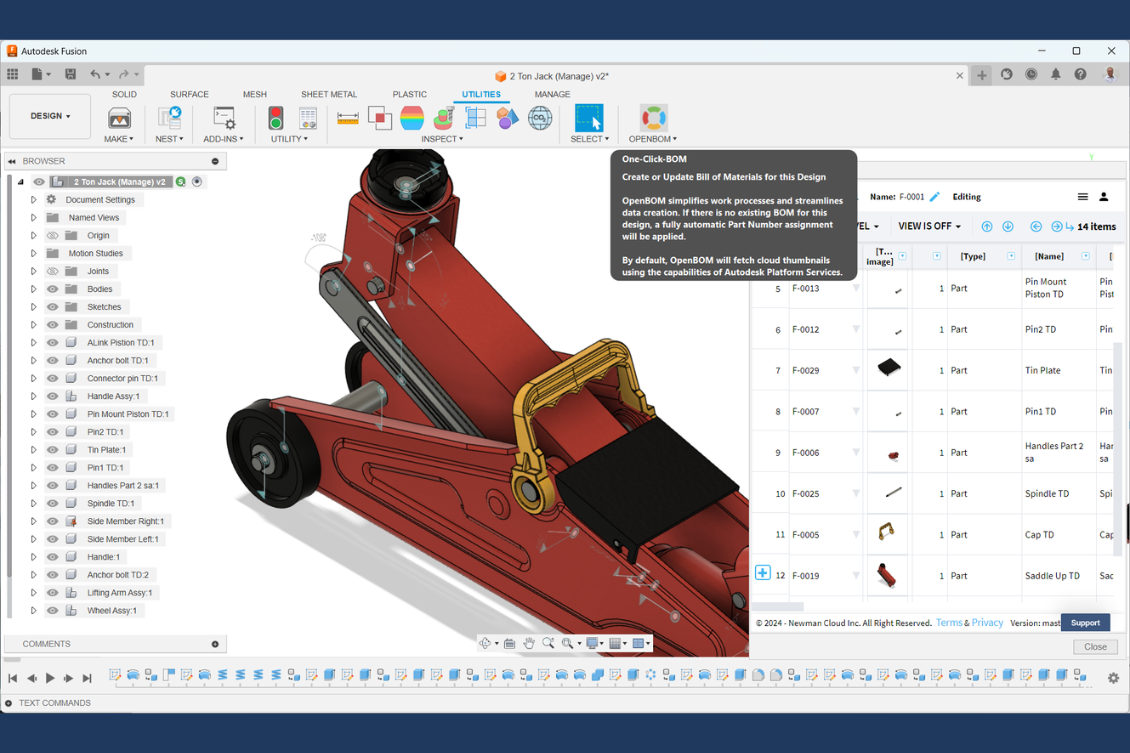This screenshot has width=1130, height=753.
Task: Open the OpenBOM hamburger menu
Action: click(1082, 197)
